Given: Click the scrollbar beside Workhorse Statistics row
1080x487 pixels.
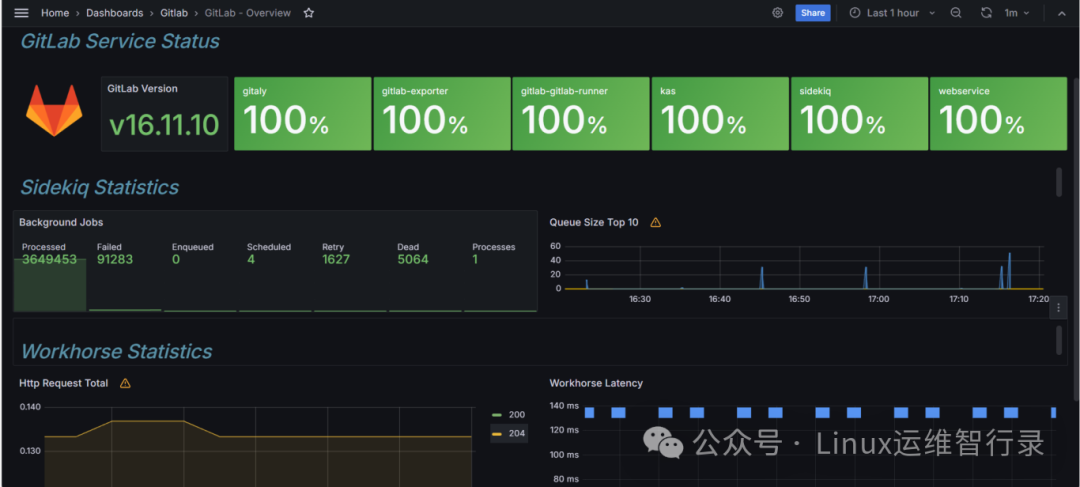Looking at the screenshot, I should coord(1059,341).
